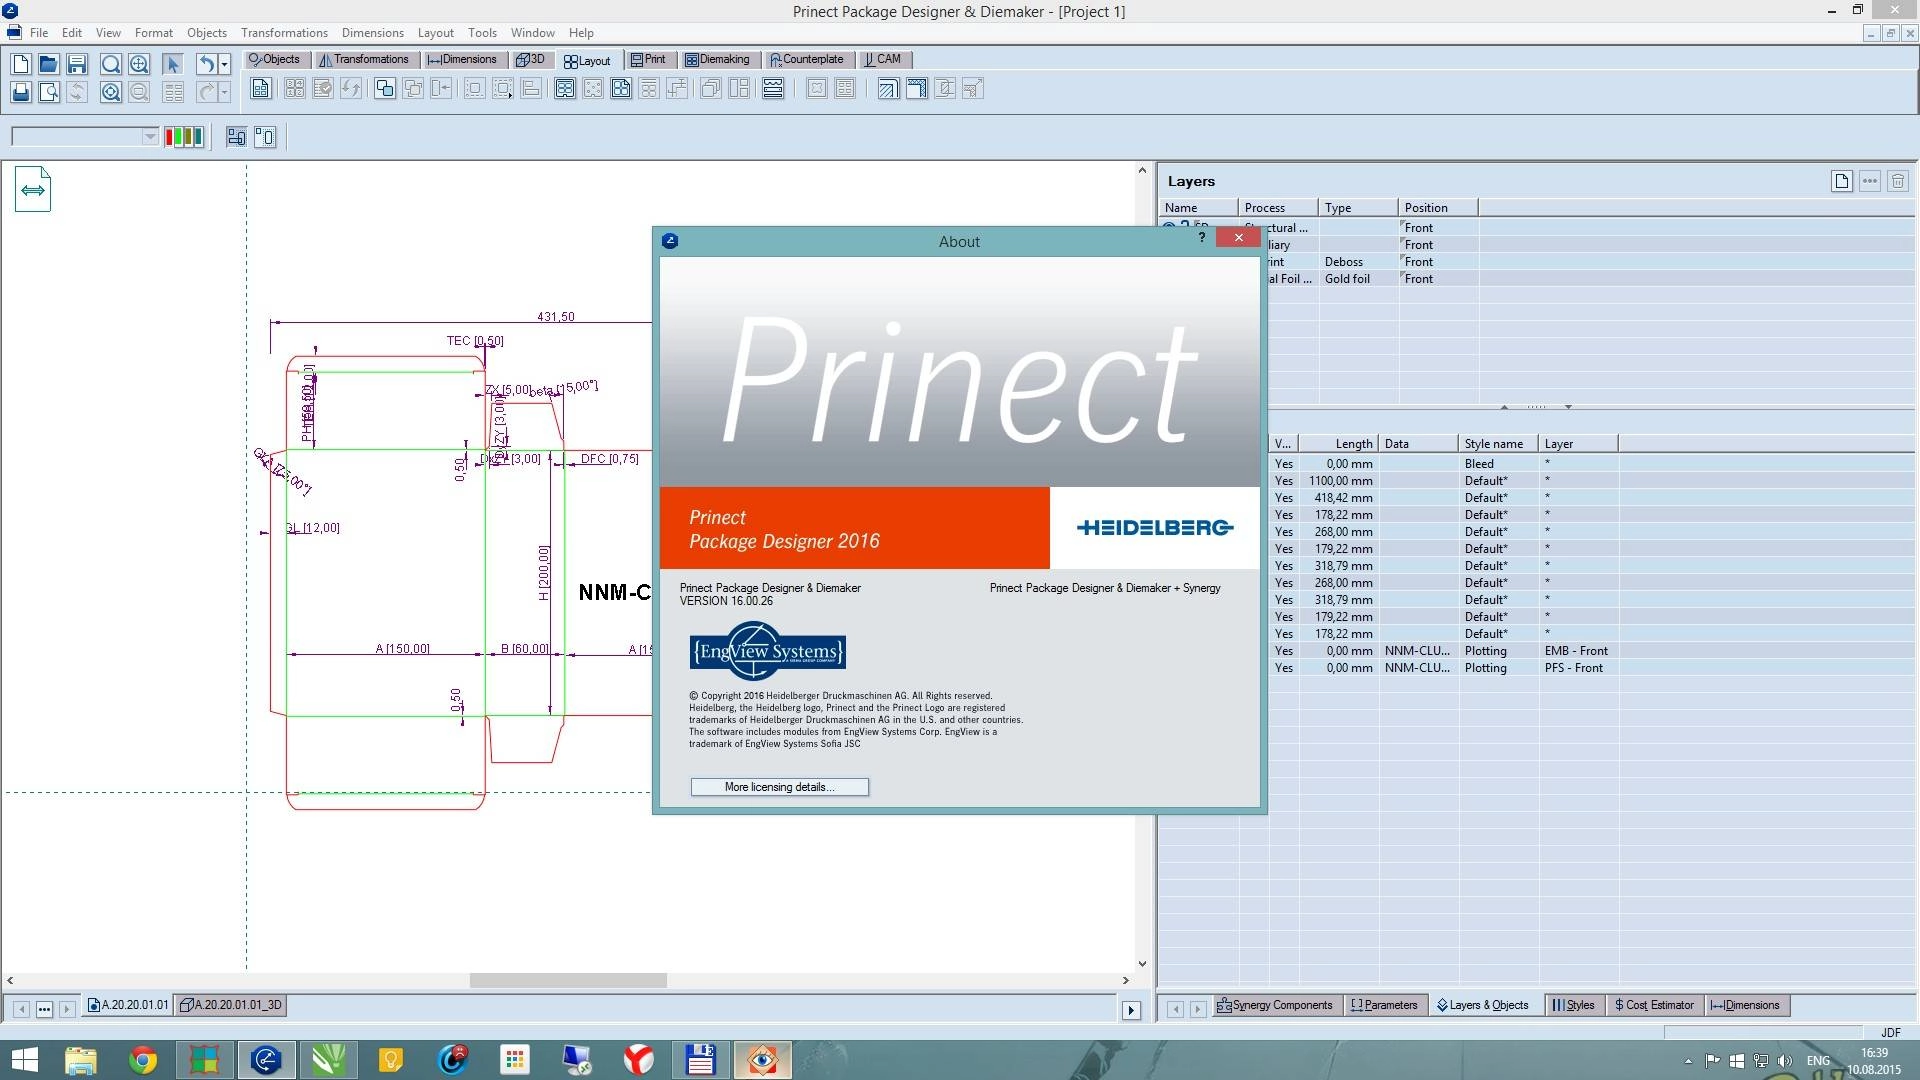Image resolution: width=1920 pixels, height=1080 pixels.
Task: Click the zoom-to-fit target magnifier icon
Action: pyautogui.click(x=111, y=93)
